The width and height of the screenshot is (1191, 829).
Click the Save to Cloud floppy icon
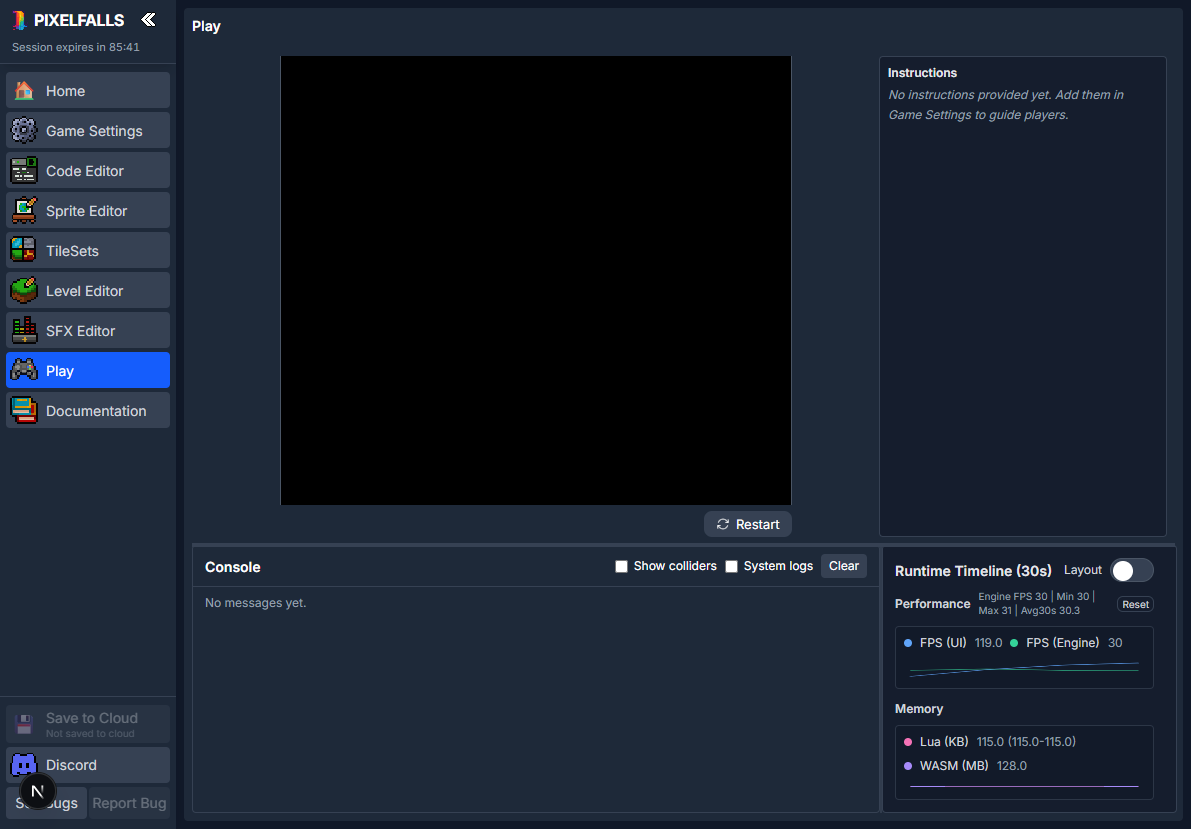tap(24, 724)
